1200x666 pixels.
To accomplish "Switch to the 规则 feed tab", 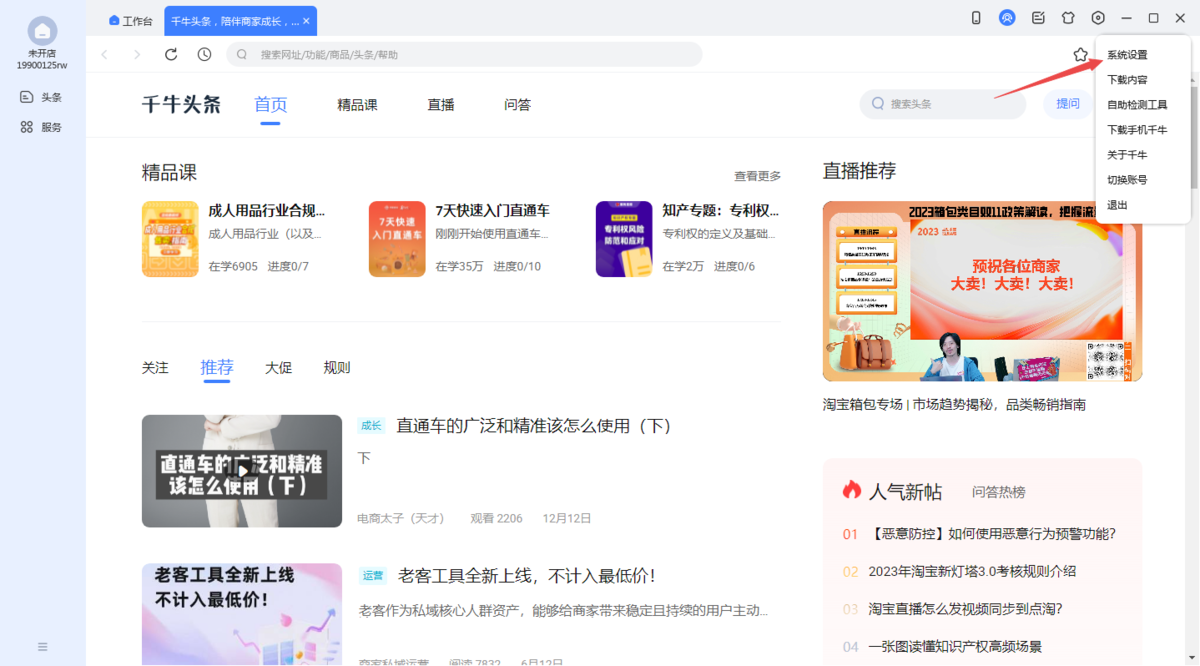I will click(337, 368).
